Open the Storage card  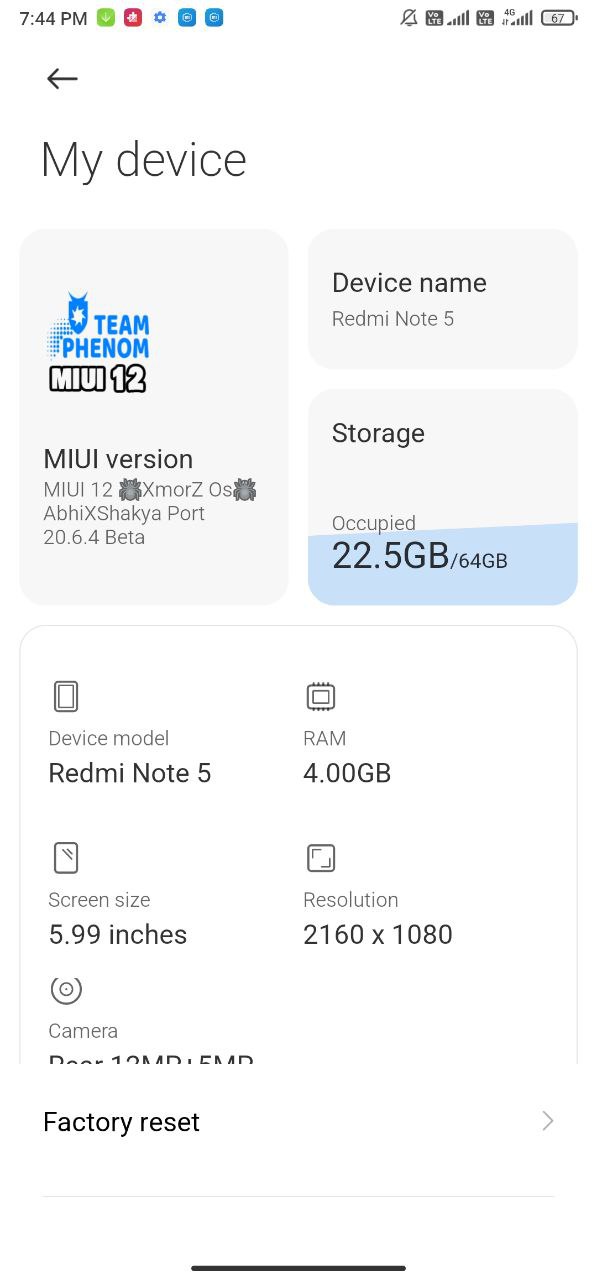tap(443, 497)
